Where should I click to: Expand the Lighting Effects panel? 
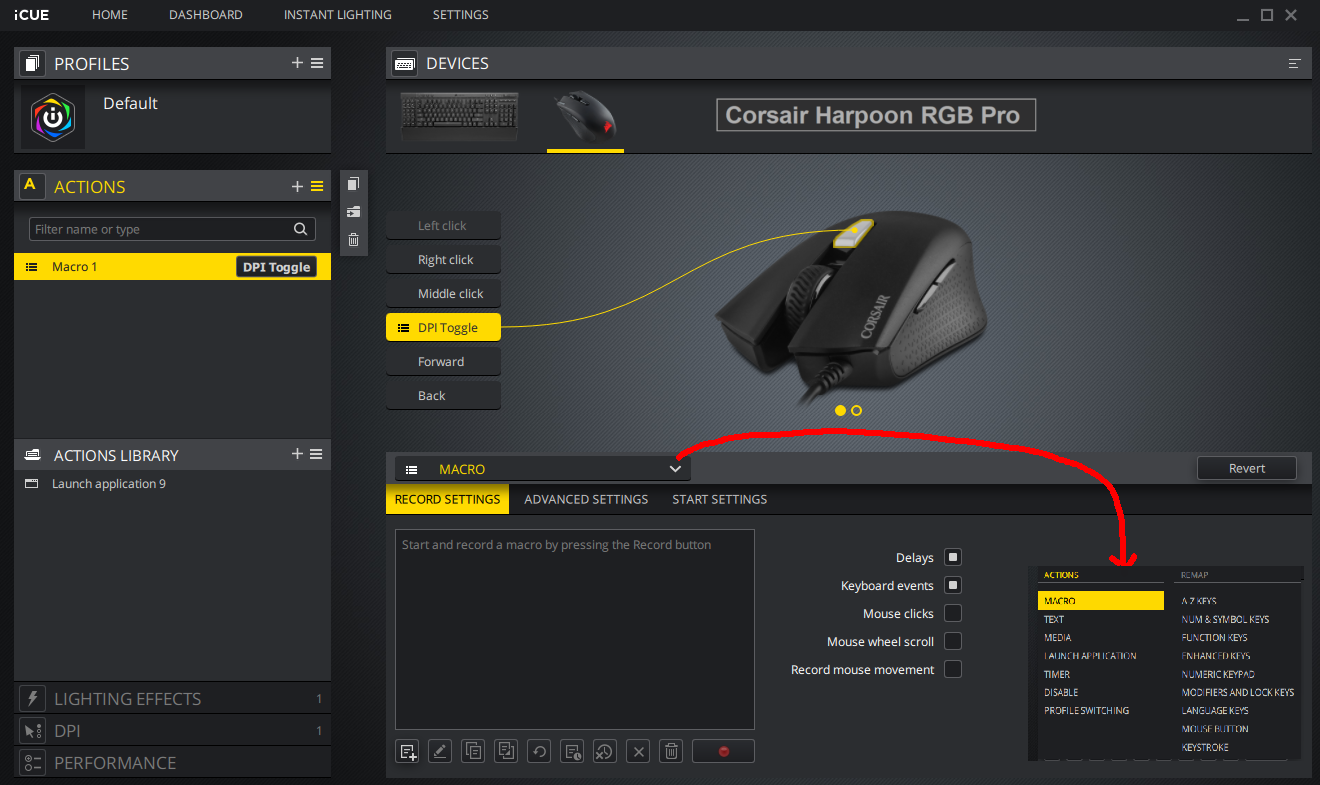(x=172, y=699)
